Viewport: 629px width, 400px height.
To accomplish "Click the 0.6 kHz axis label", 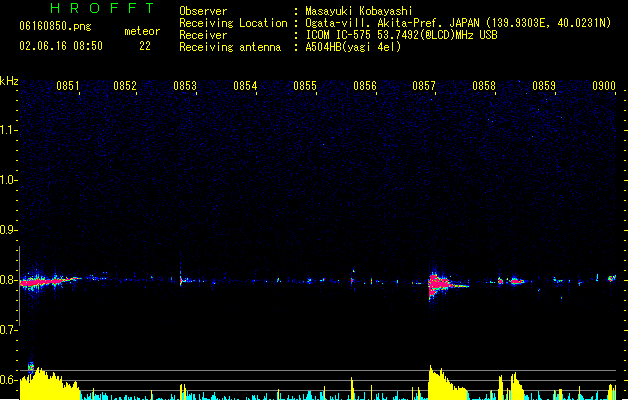I will coord(8,380).
